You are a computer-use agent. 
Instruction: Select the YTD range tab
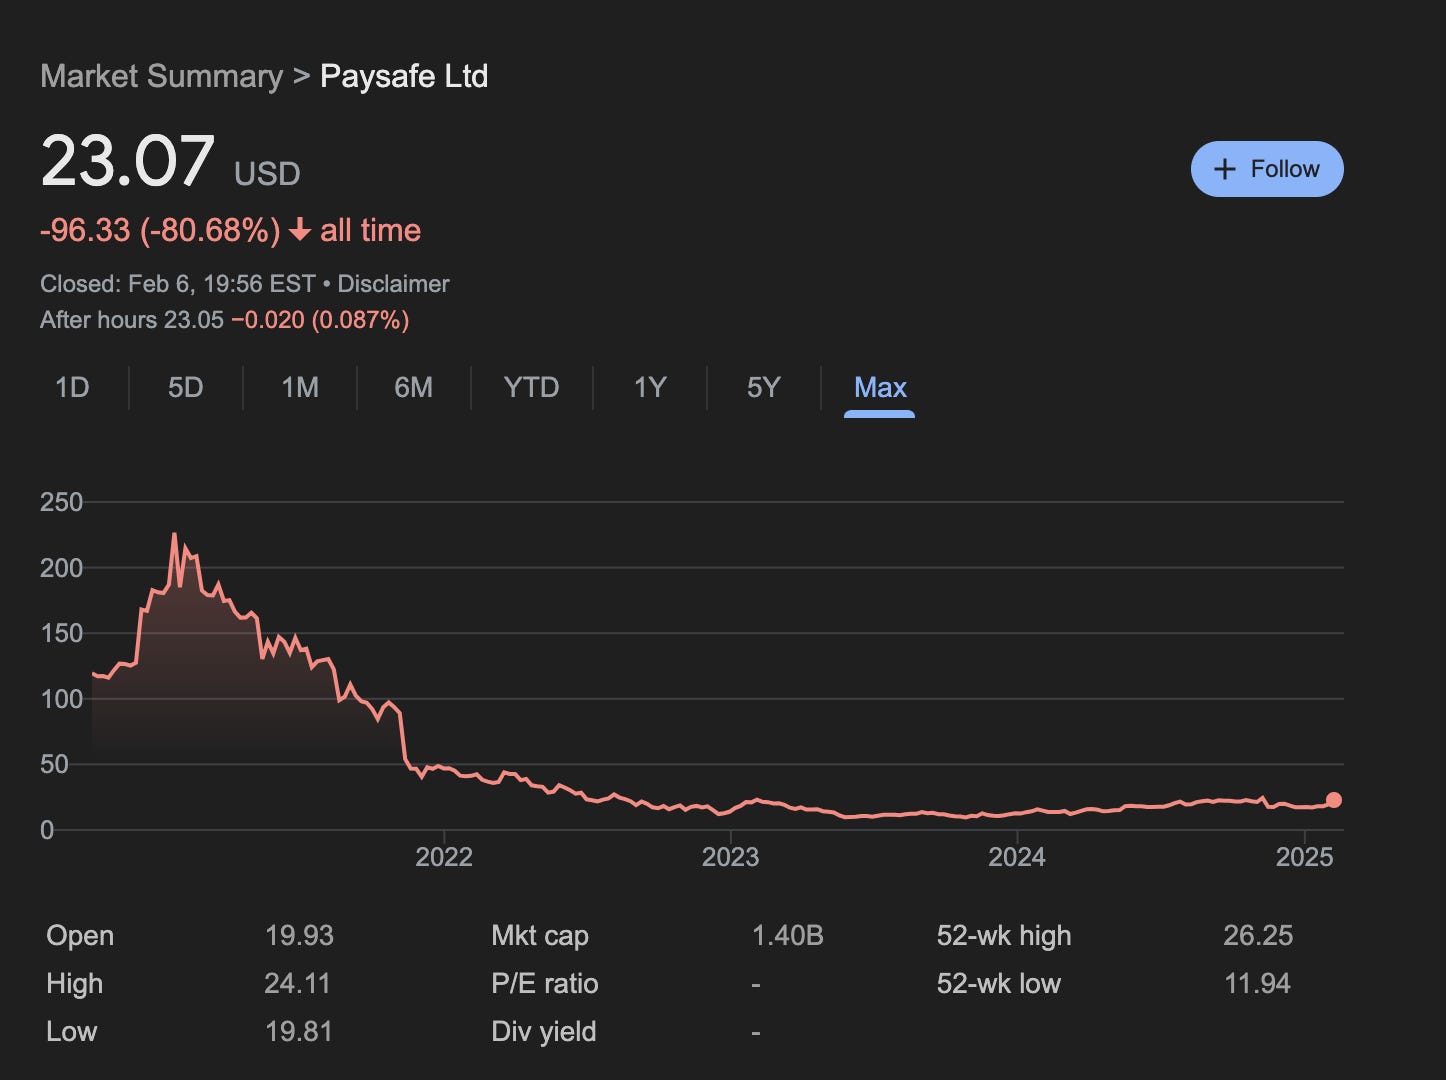pos(531,387)
